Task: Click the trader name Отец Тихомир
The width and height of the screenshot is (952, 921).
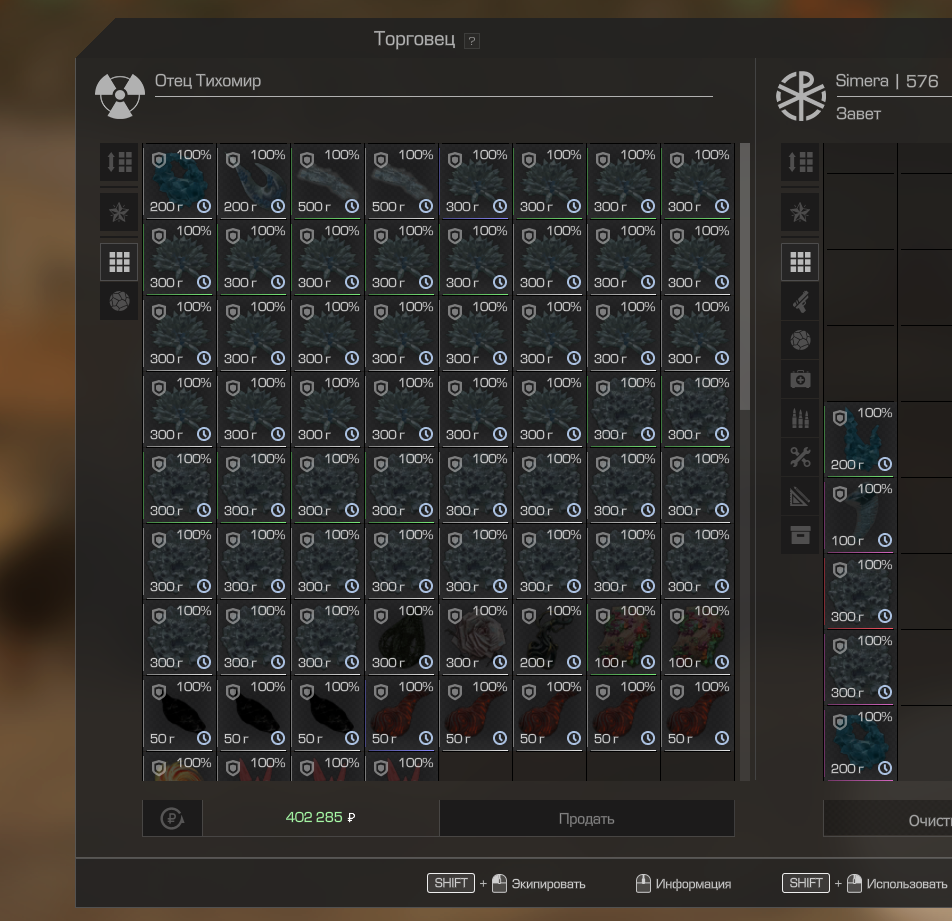Action: pos(208,81)
